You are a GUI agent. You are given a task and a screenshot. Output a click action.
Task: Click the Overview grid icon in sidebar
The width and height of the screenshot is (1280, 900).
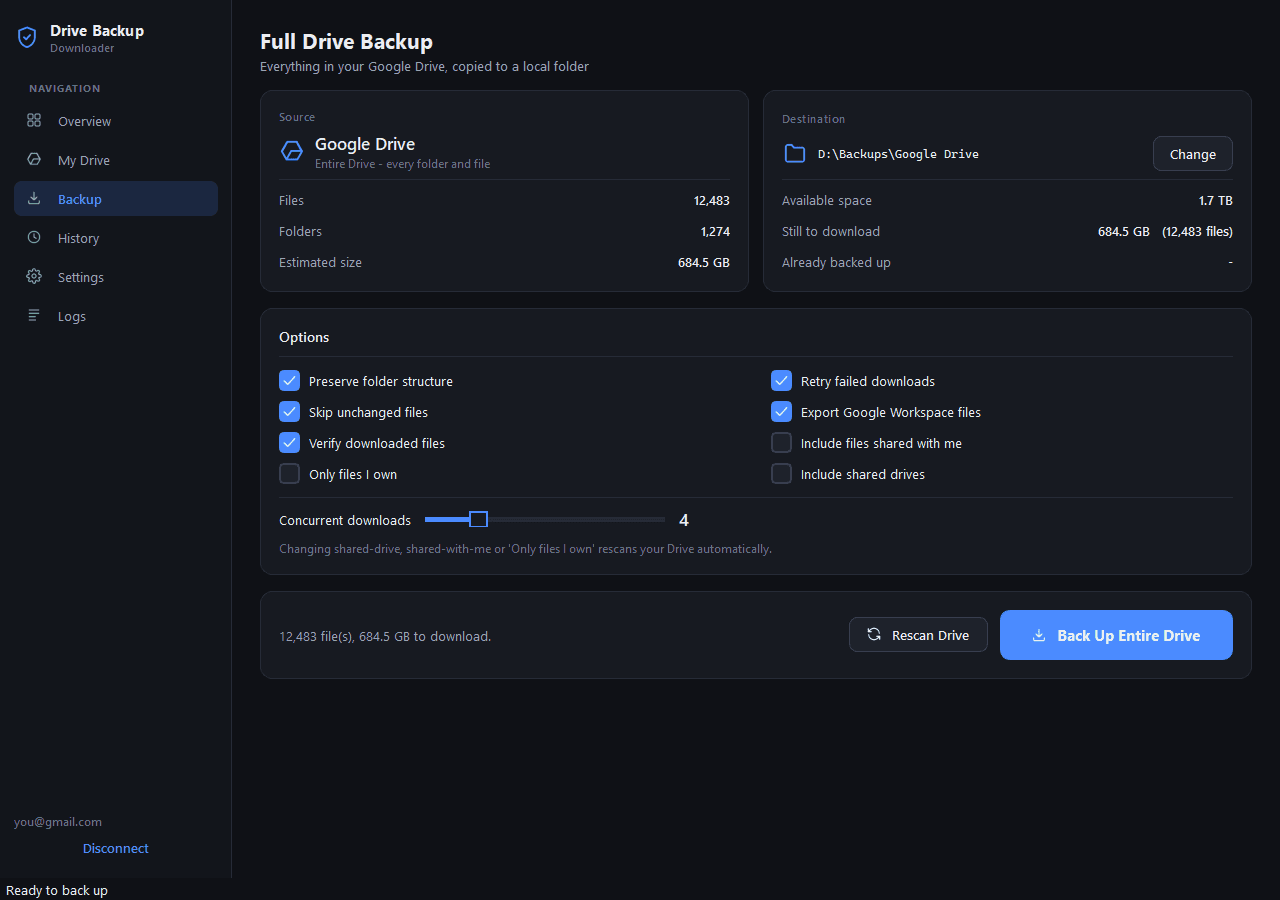pos(34,121)
